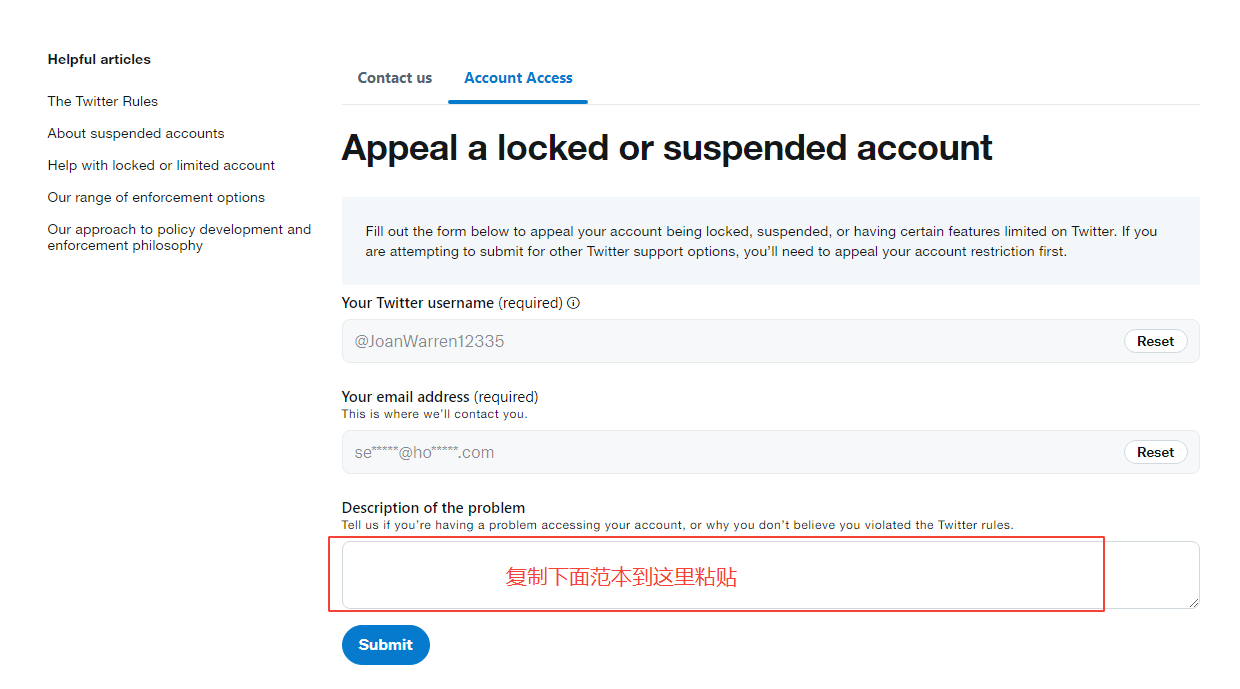1240x689 pixels.
Task: Click the Description of the problem label
Action: tap(433, 508)
